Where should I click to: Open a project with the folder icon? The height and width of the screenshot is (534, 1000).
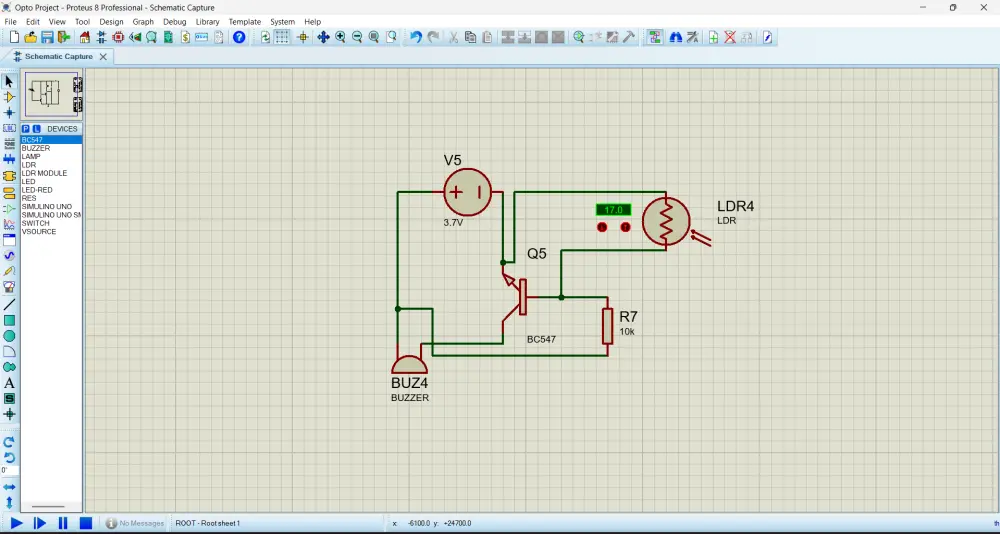(31, 37)
